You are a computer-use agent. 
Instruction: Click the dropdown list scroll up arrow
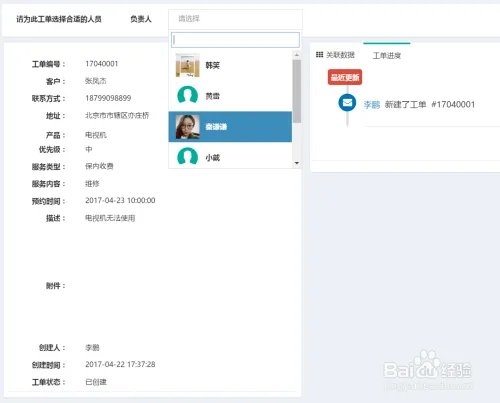(297, 55)
